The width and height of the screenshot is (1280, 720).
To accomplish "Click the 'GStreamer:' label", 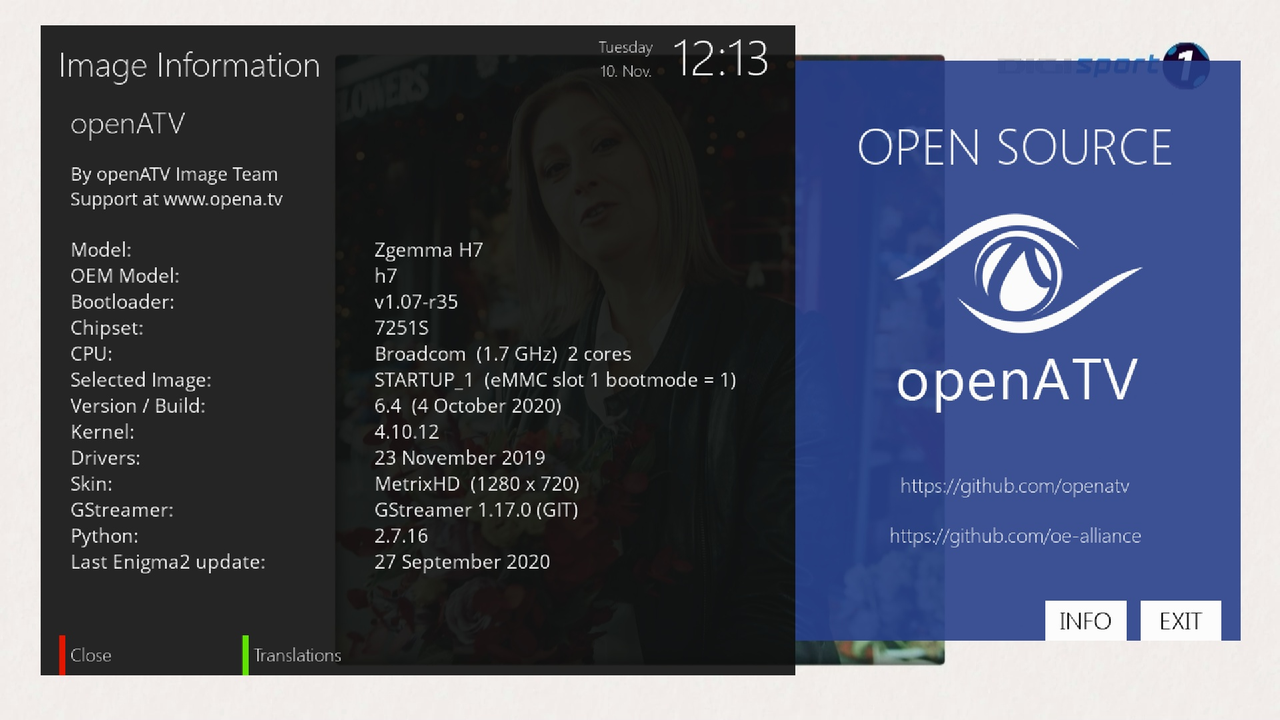I will (x=122, y=510).
